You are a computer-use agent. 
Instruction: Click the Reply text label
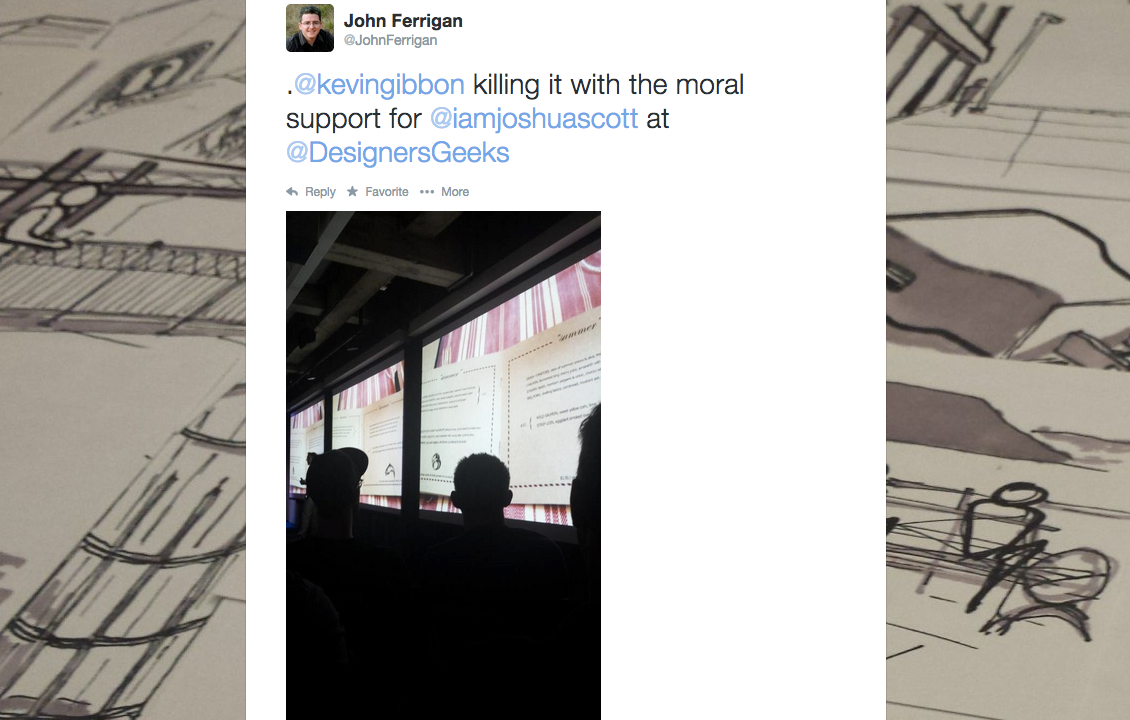(320, 192)
